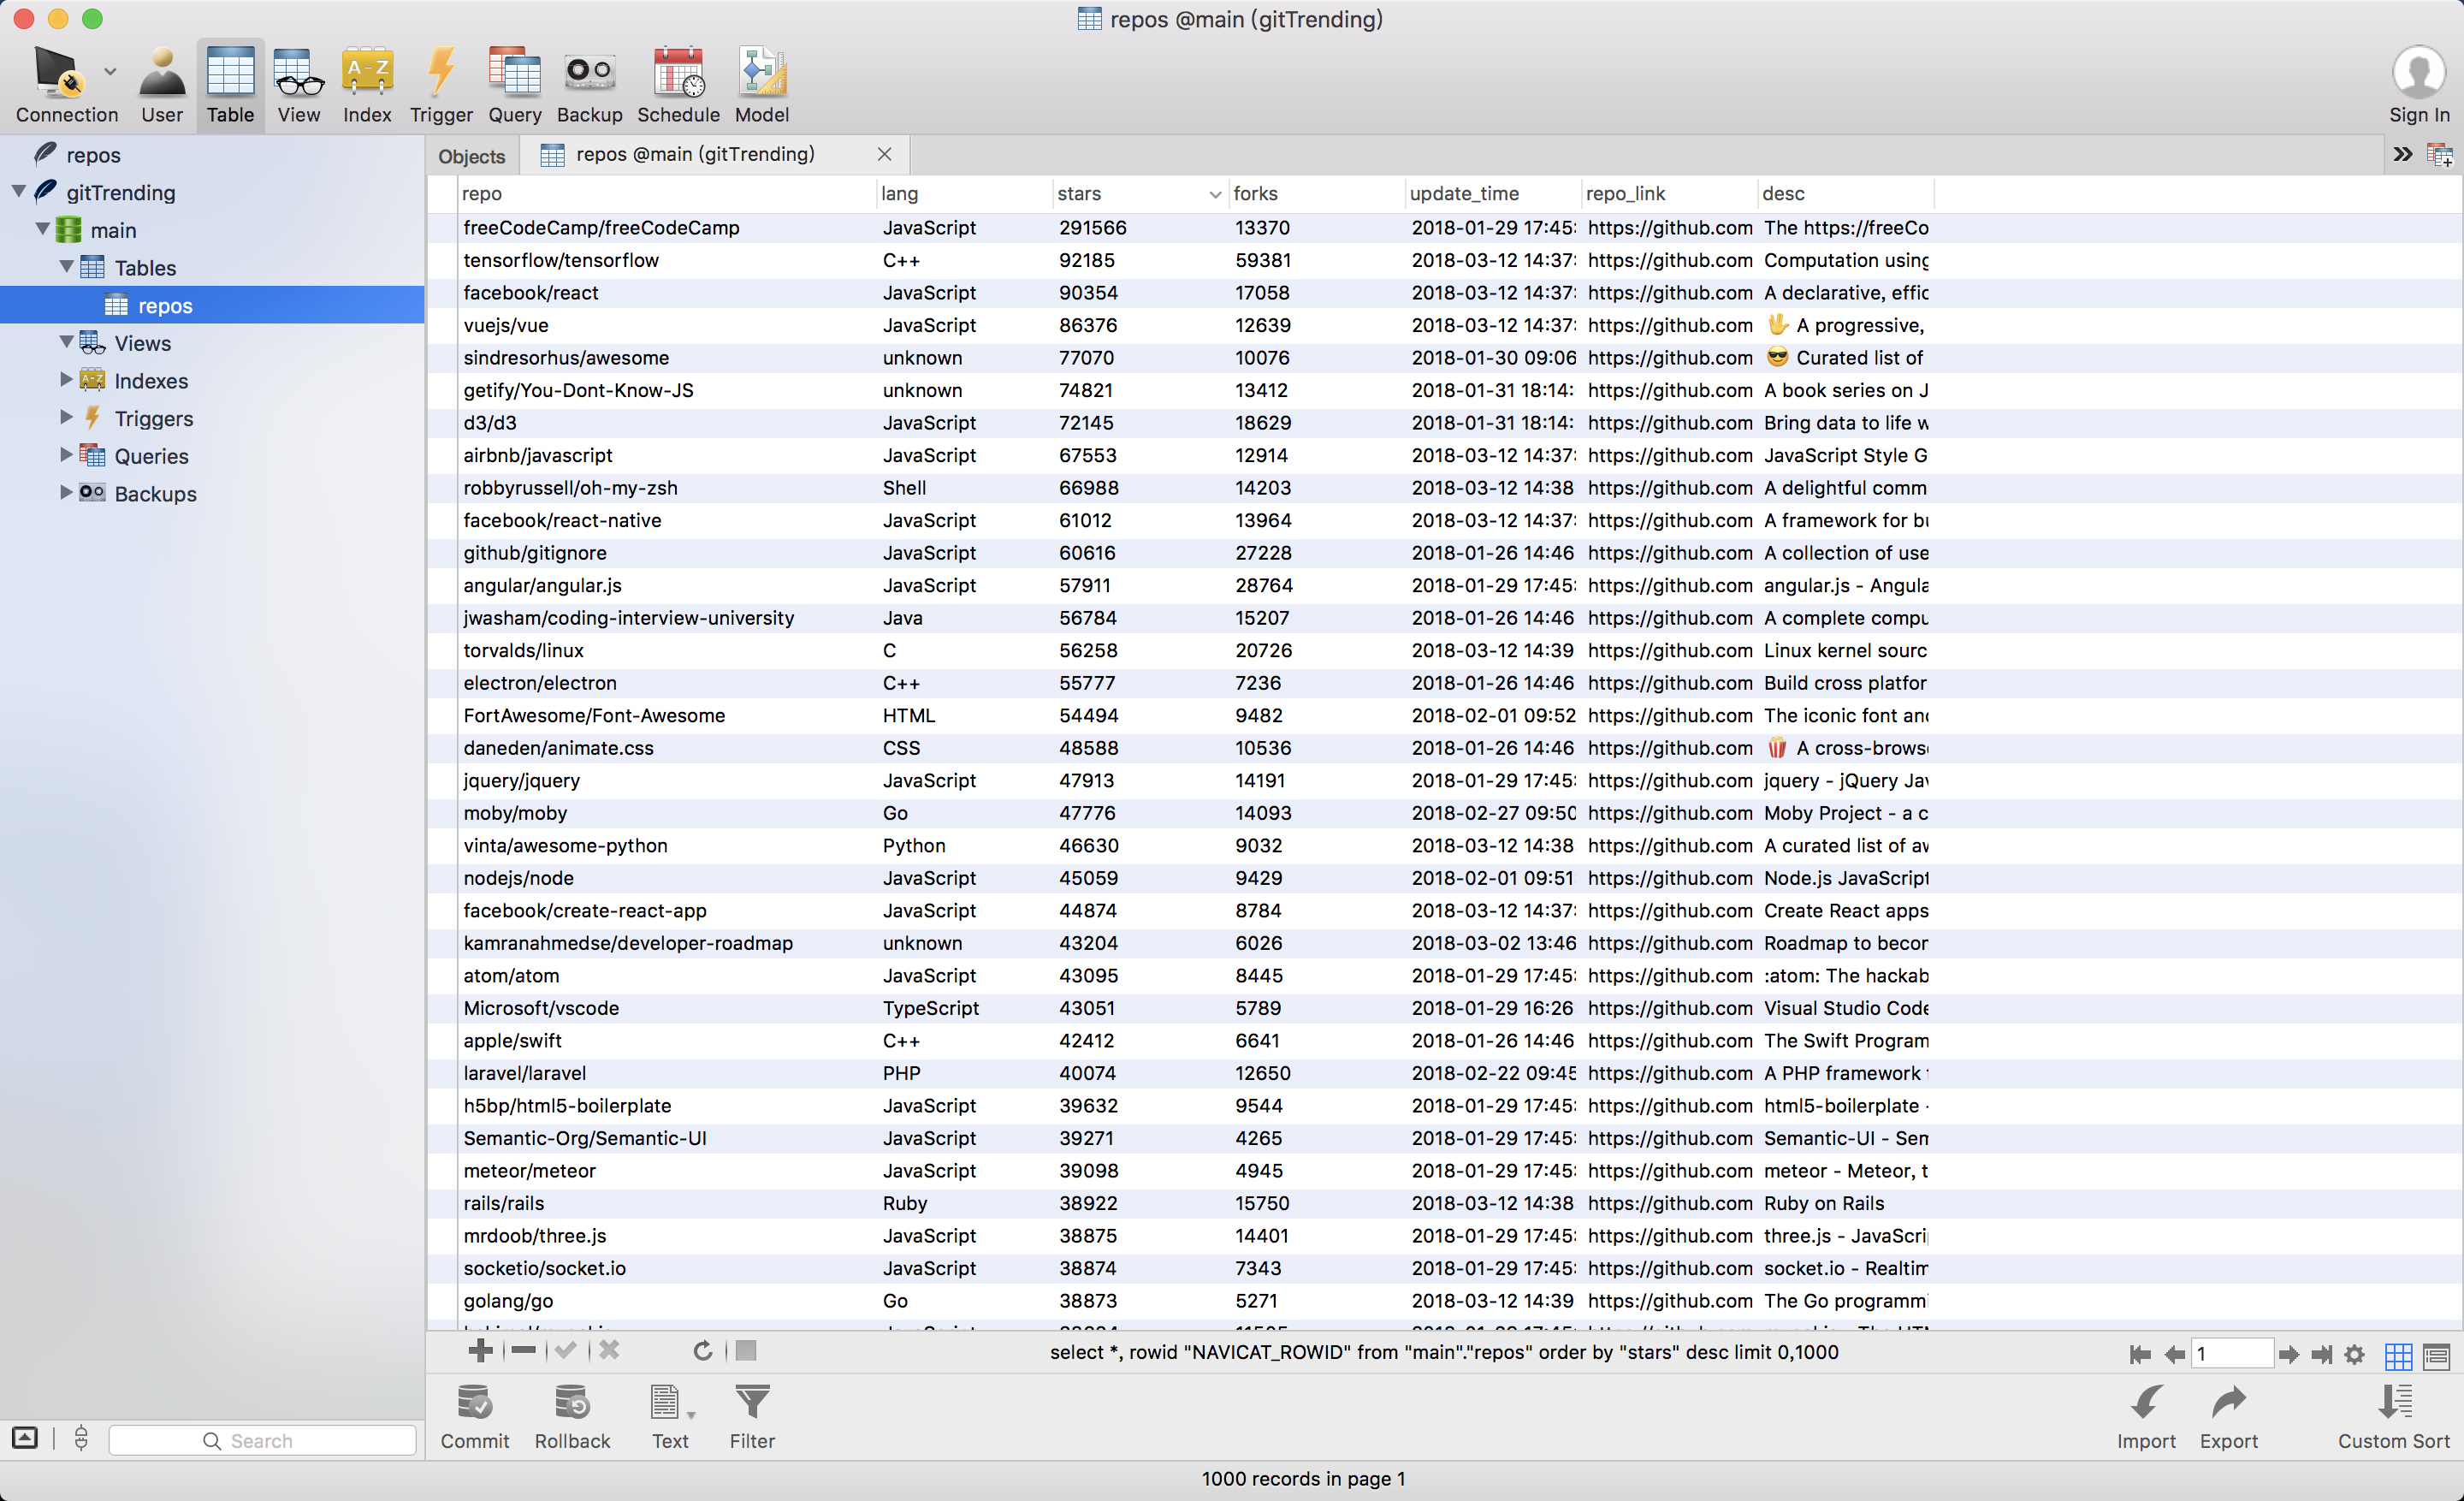
Task: Select the torvalds/linux repo cell
Action: tap(666, 650)
